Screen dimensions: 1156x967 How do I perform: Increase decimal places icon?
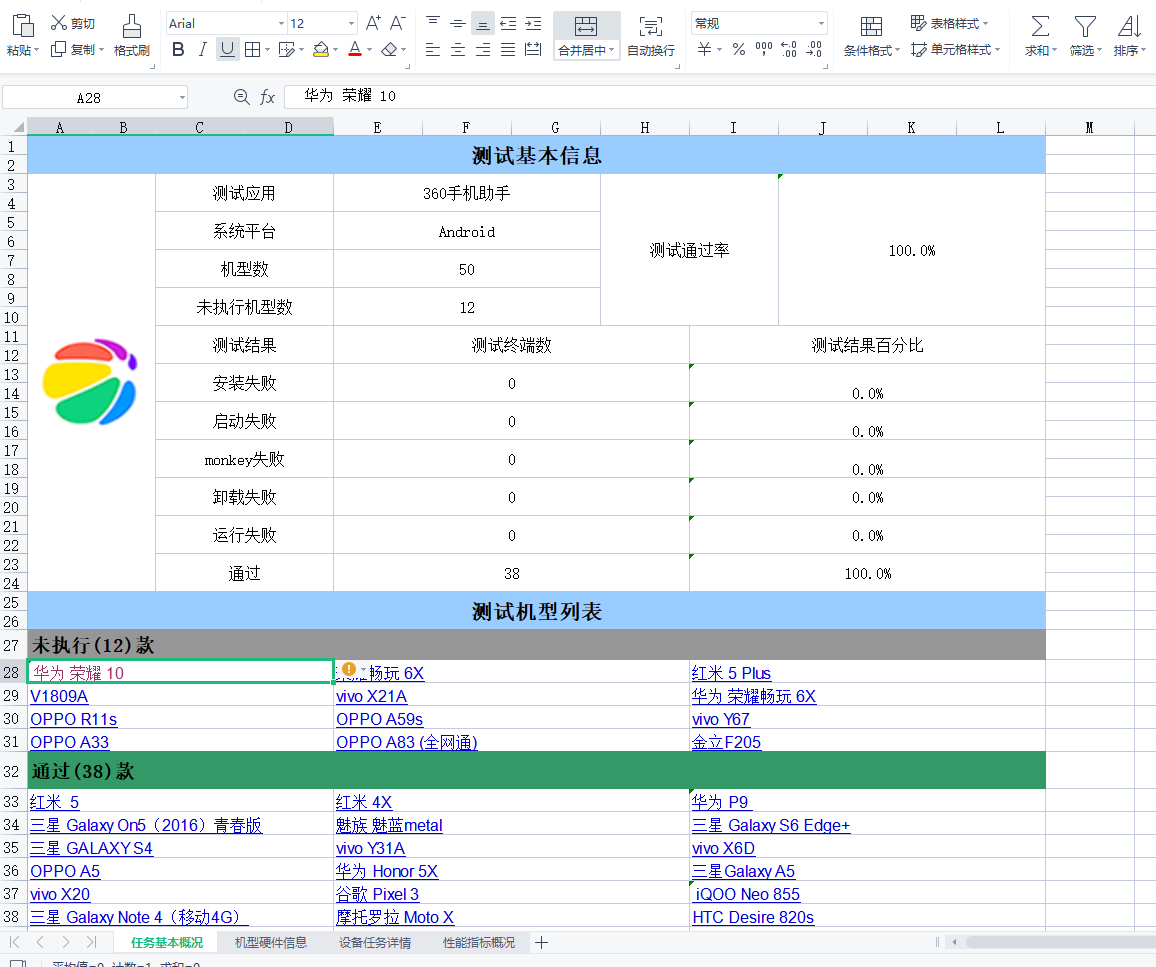click(x=789, y=49)
